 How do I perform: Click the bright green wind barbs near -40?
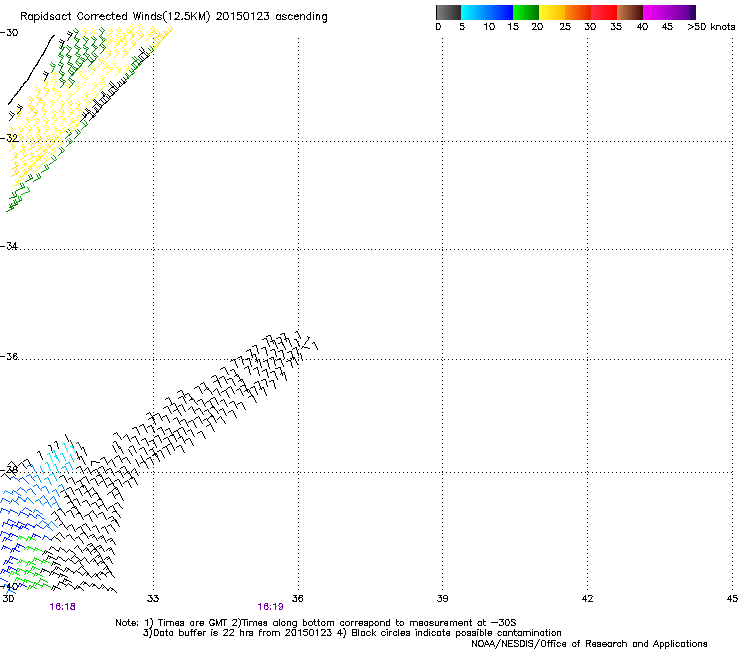(31, 564)
